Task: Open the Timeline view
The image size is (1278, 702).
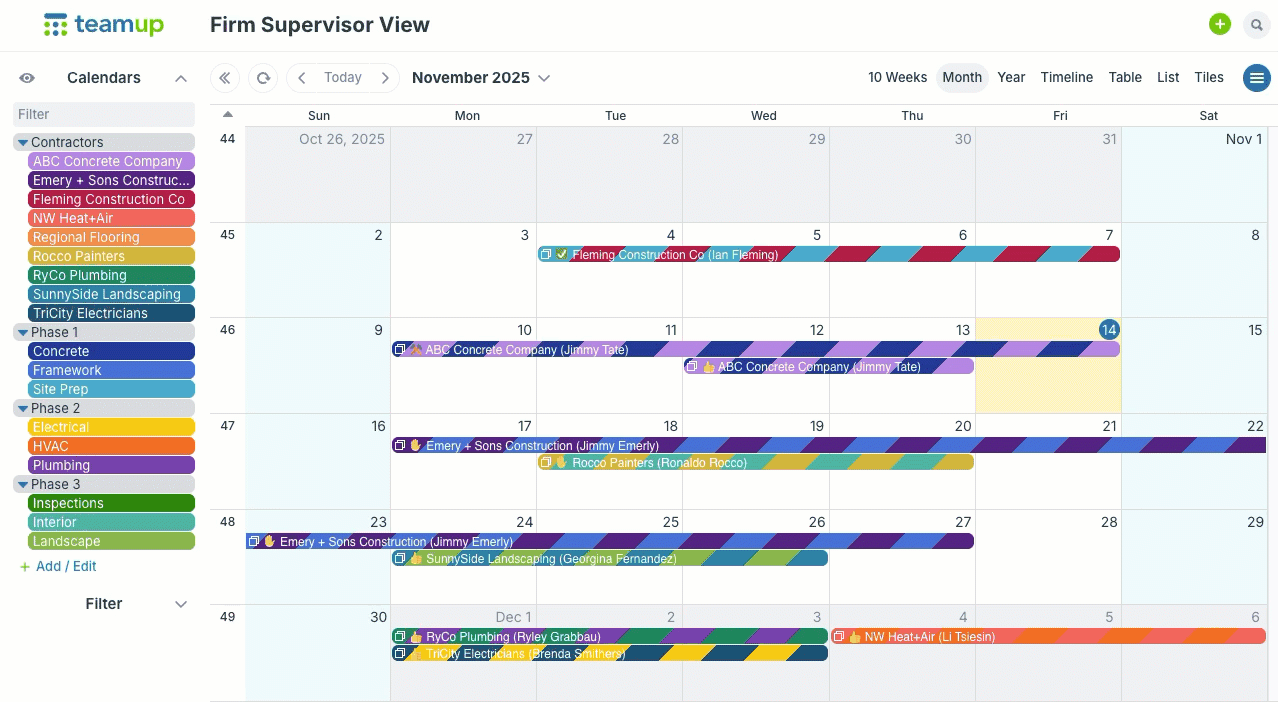Action: [1066, 77]
